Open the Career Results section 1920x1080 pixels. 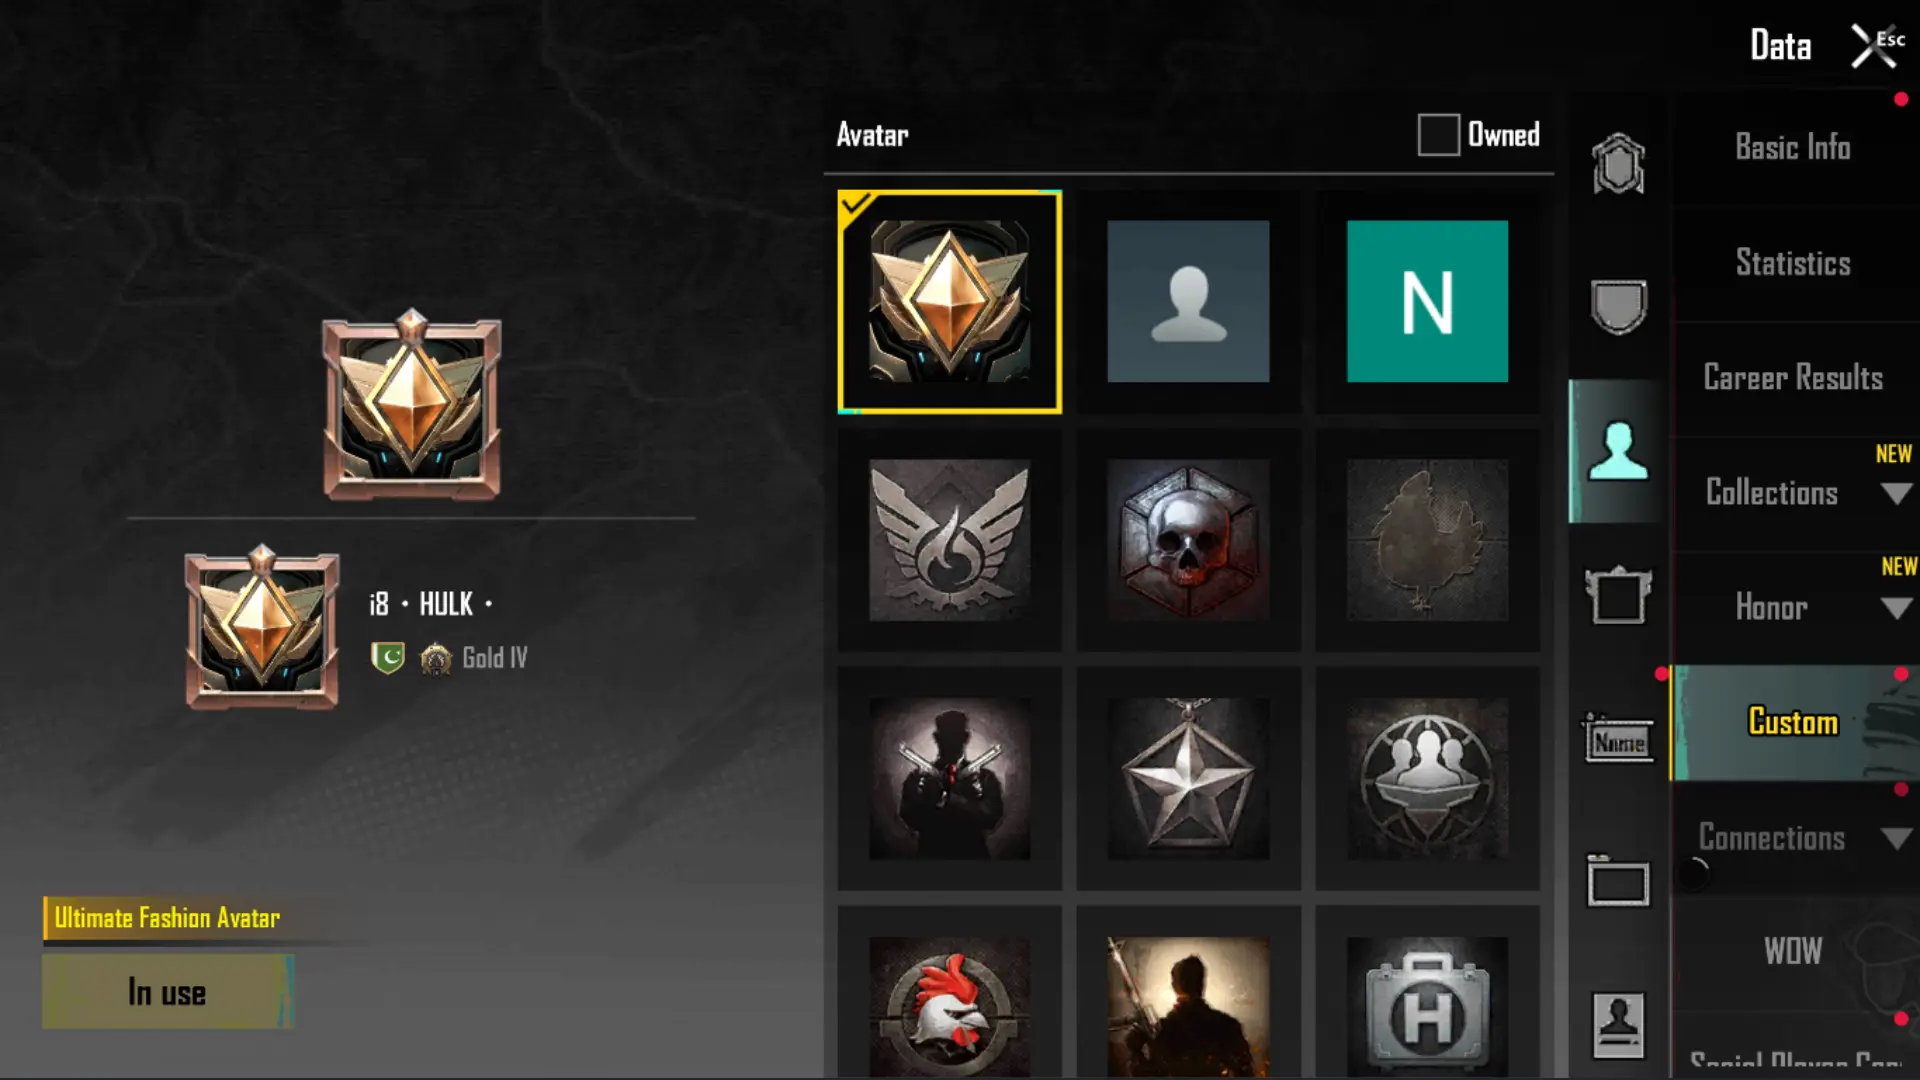(1793, 378)
